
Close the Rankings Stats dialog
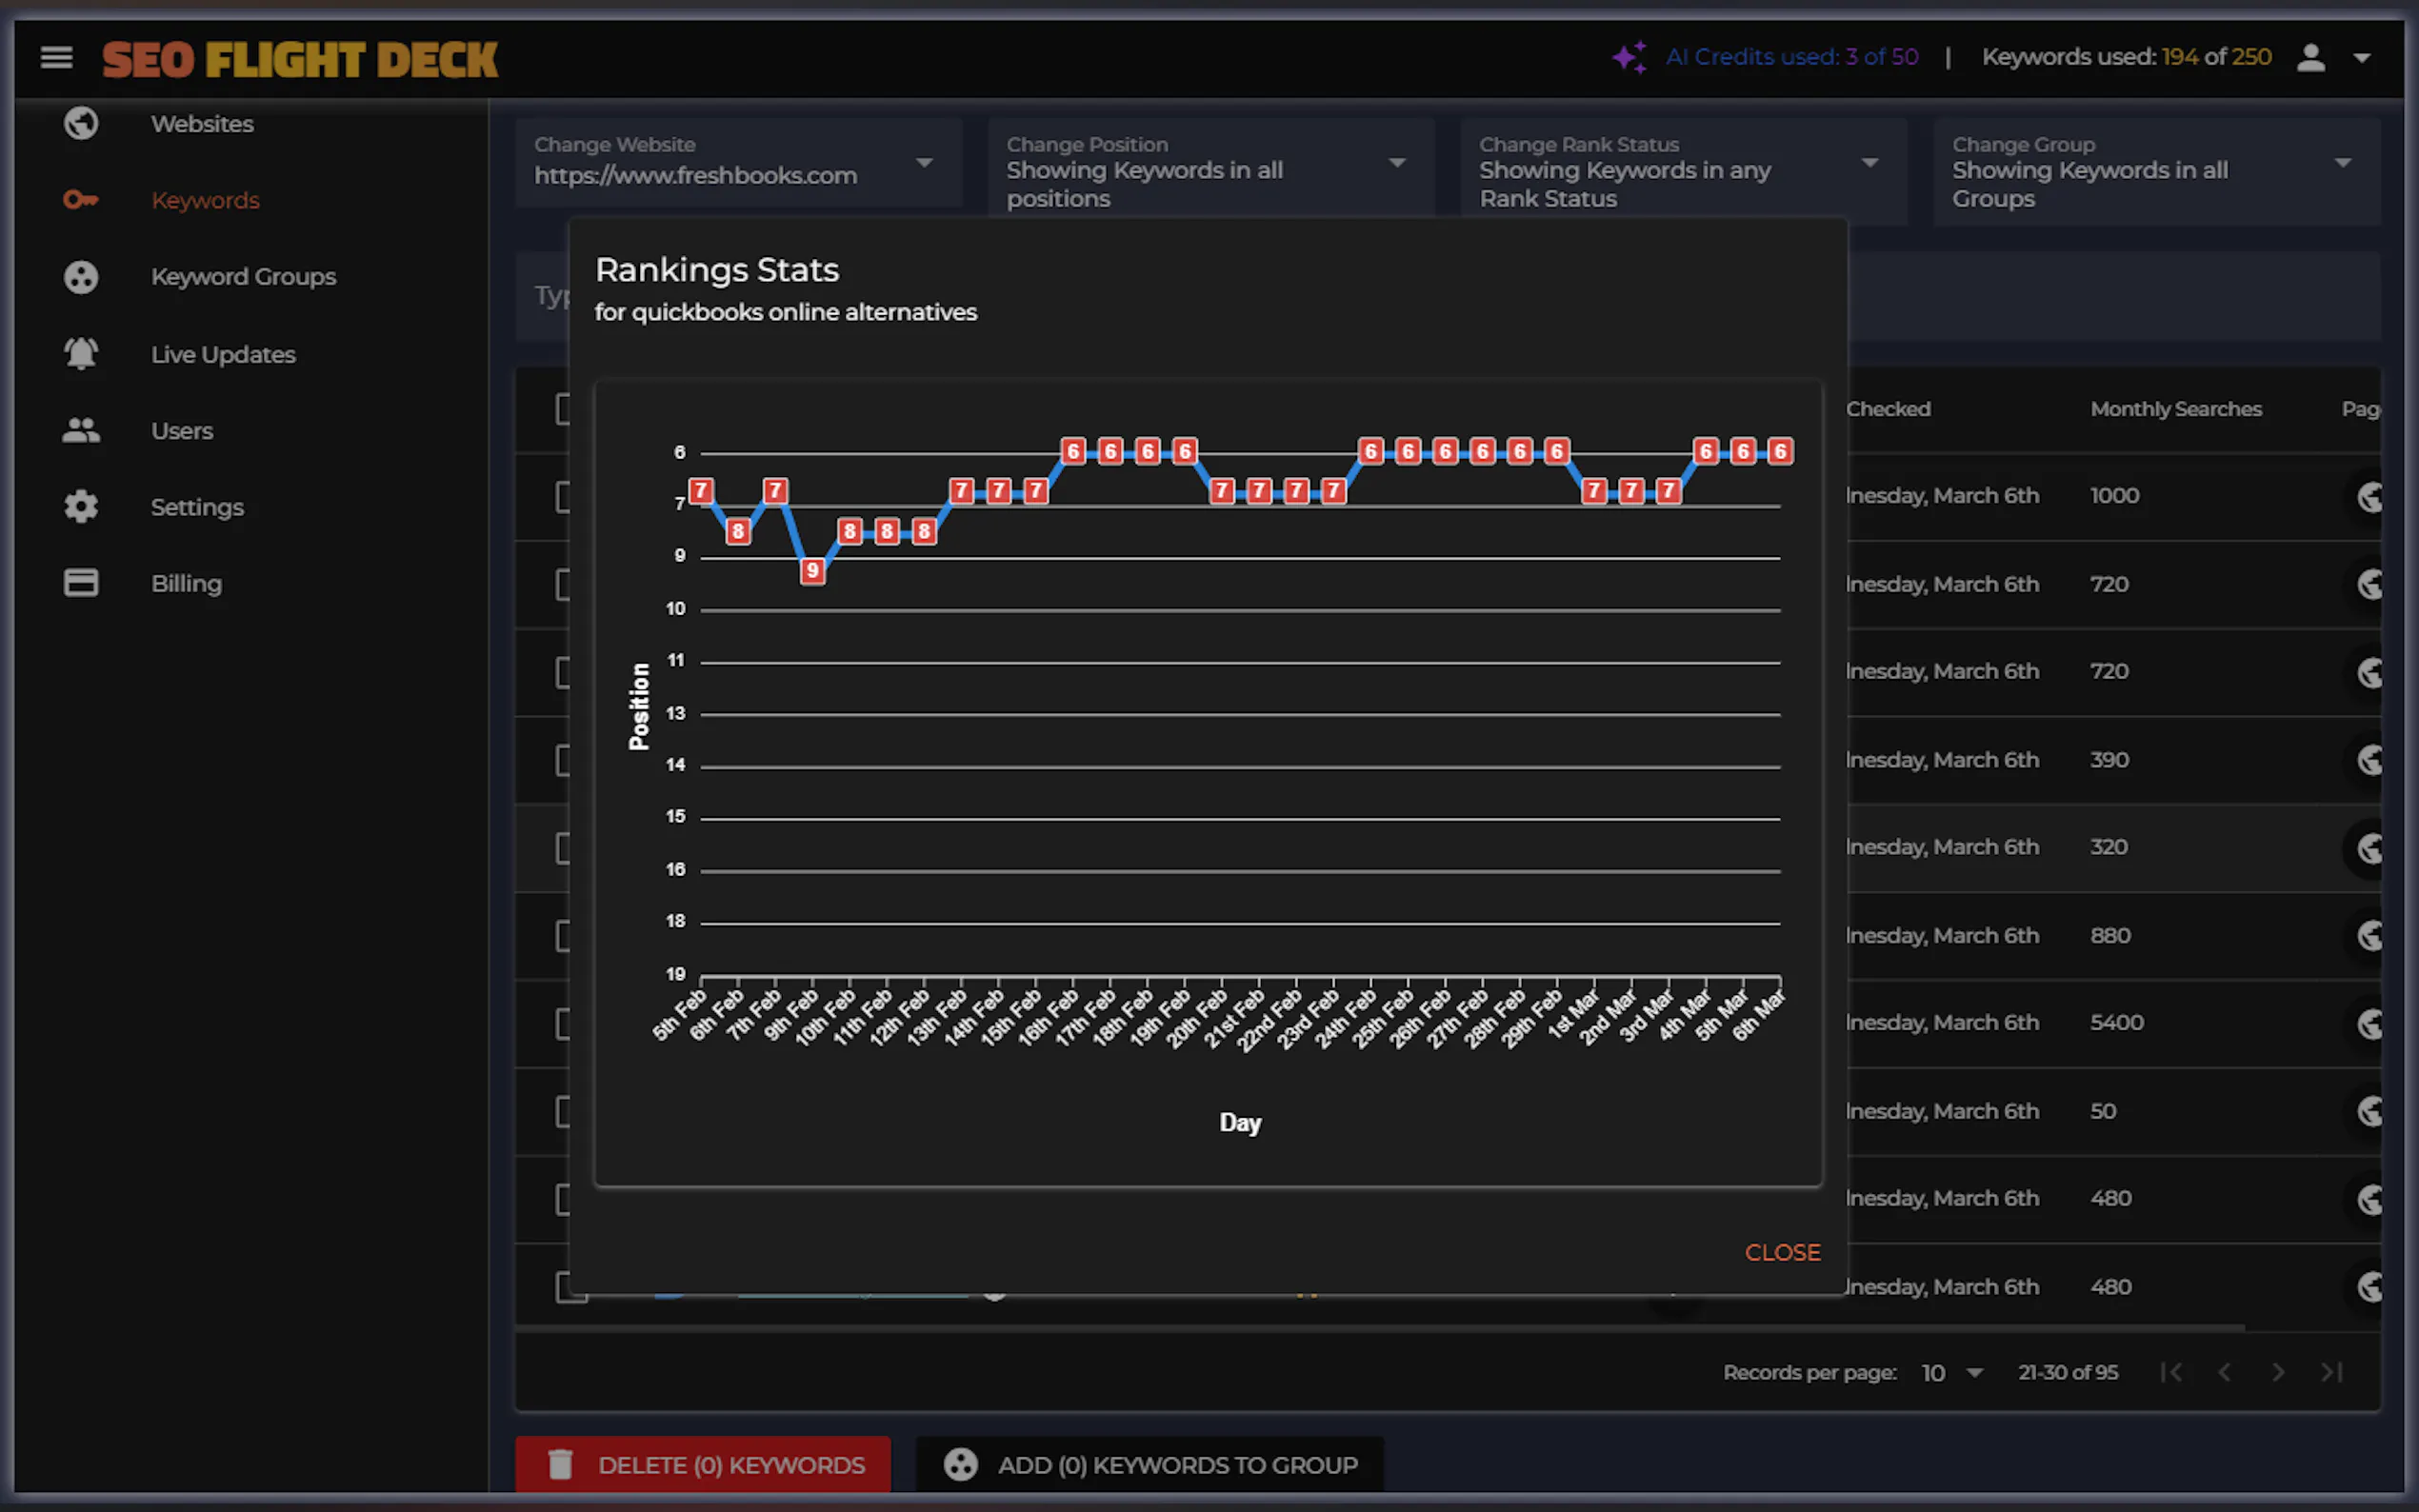click(x=1782, y=1252)
